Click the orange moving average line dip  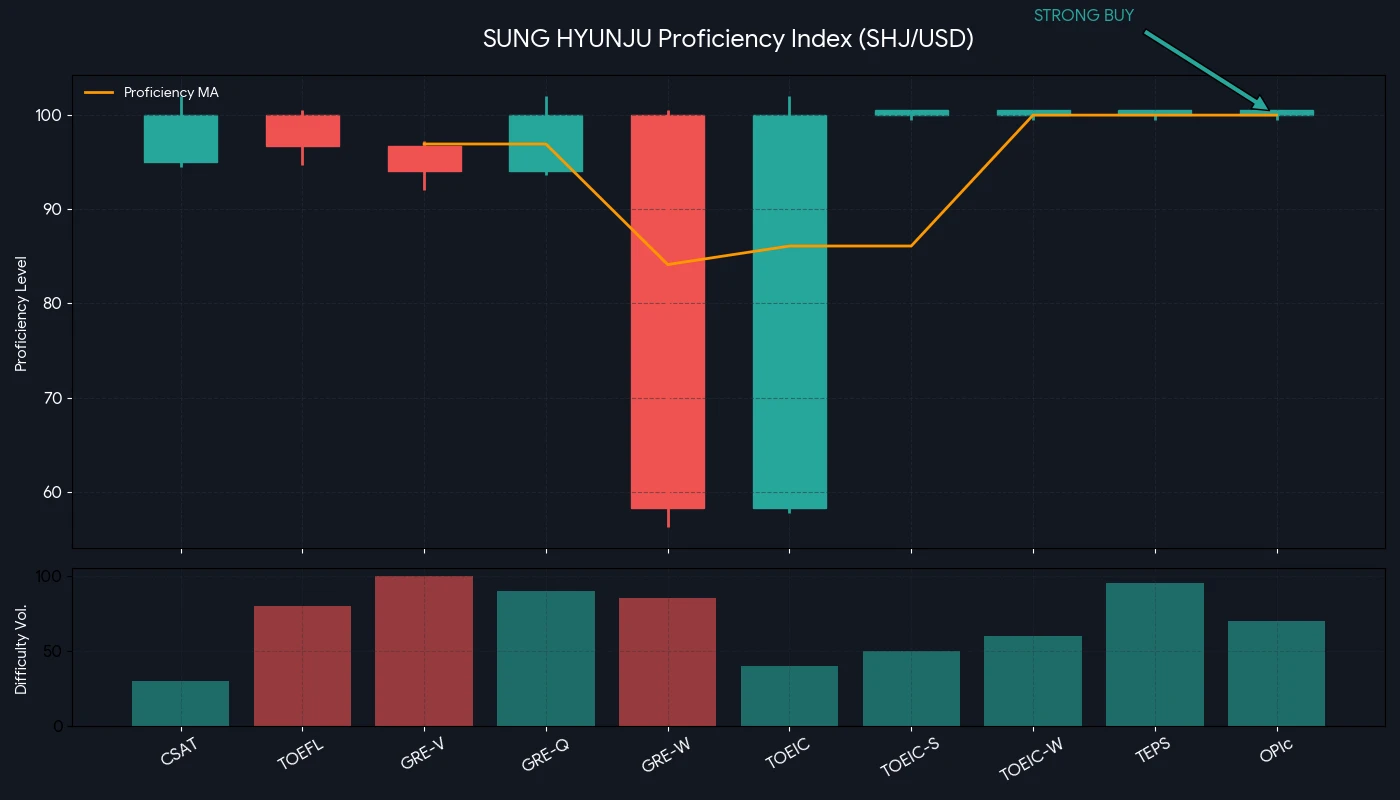[x=668, y=264]
